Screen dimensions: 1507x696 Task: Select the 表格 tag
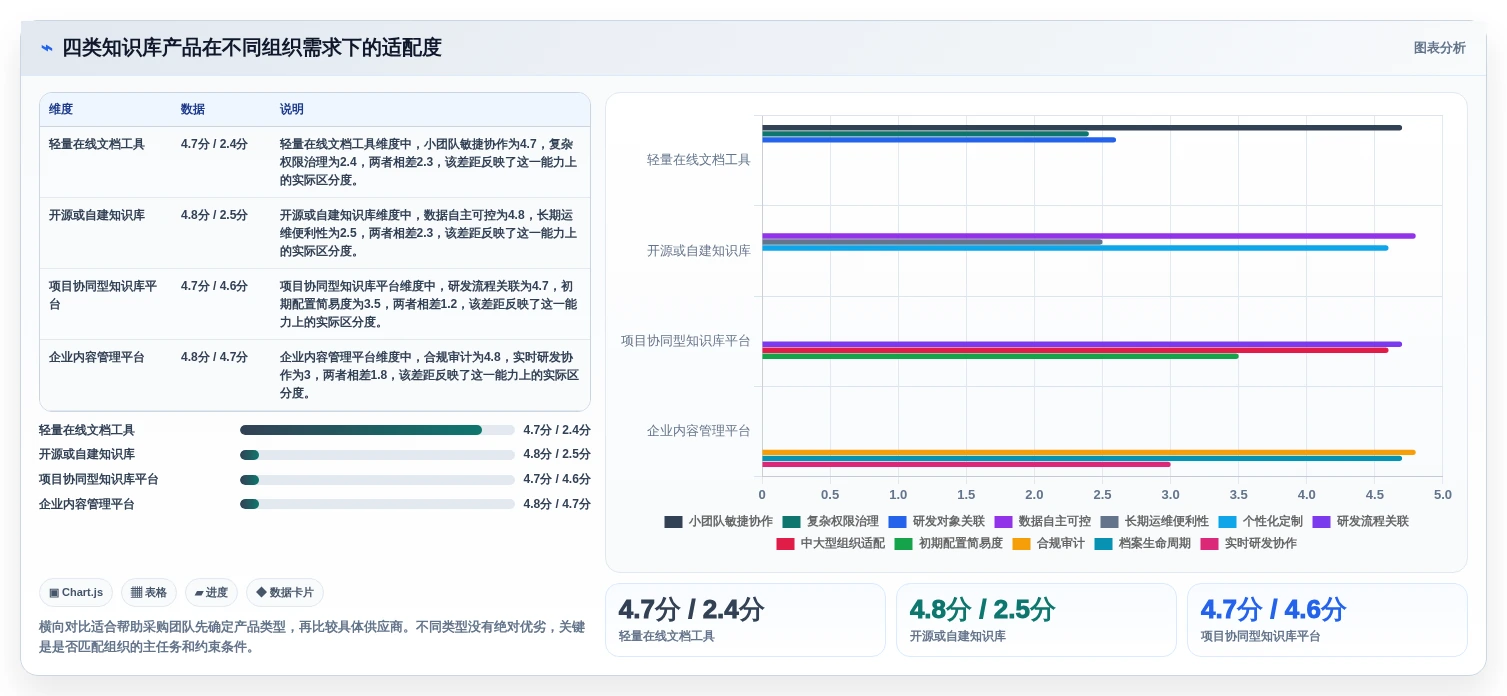tap(149, 592)
